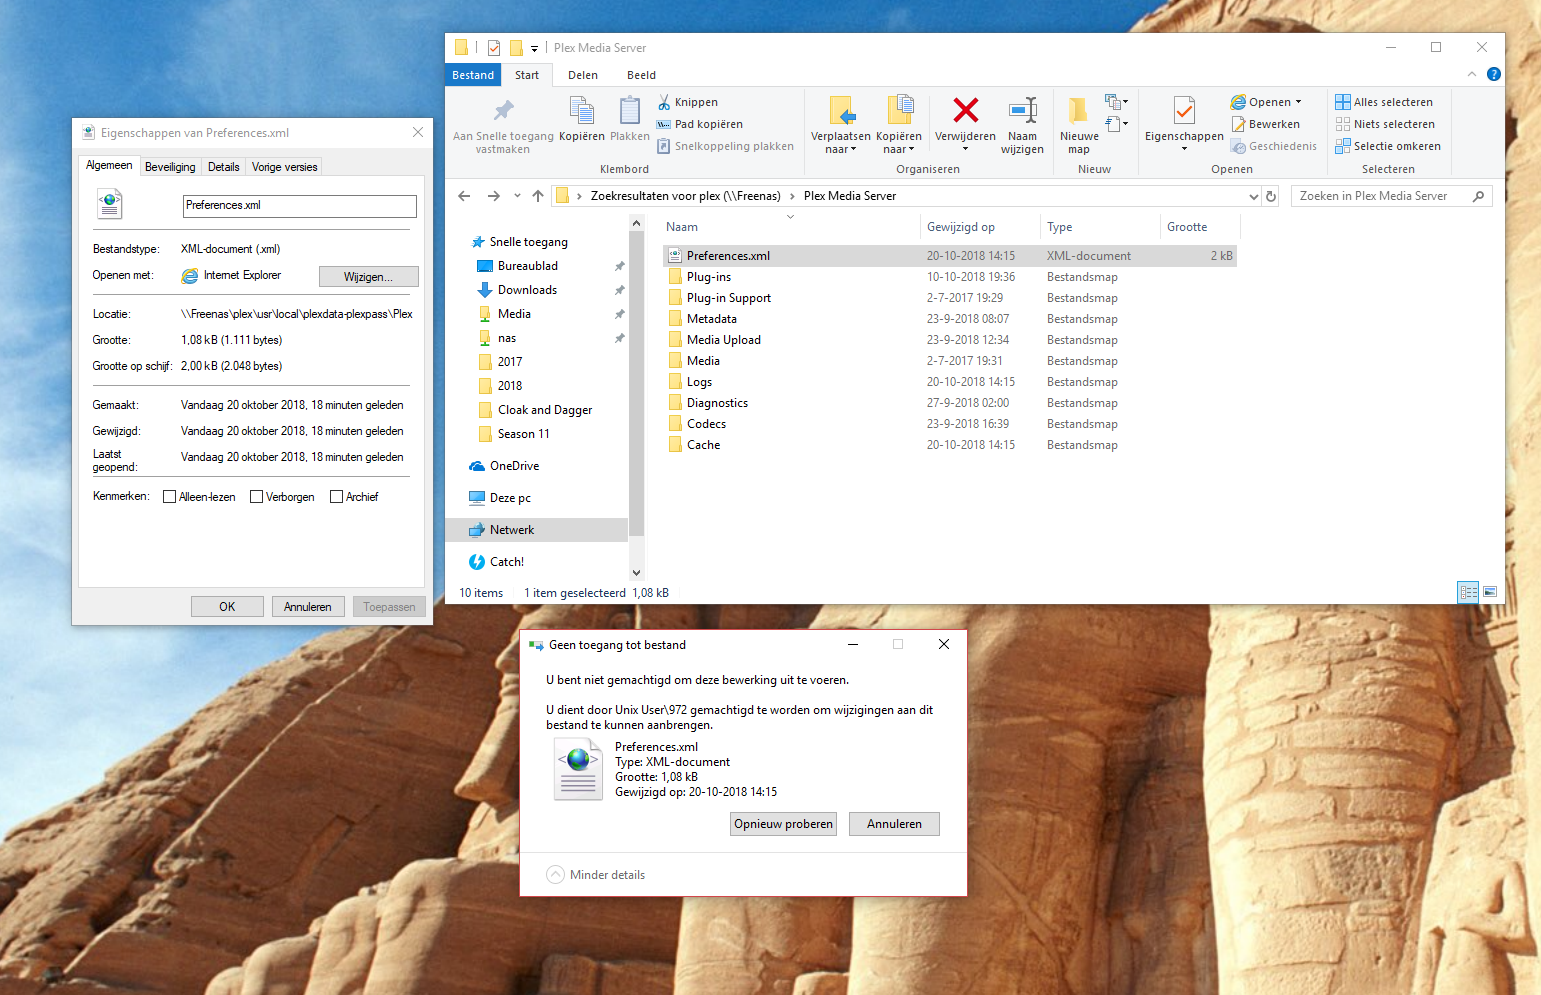Invert selection with Selectie omkeren

pyautogui.click(x=1388, y=146)
